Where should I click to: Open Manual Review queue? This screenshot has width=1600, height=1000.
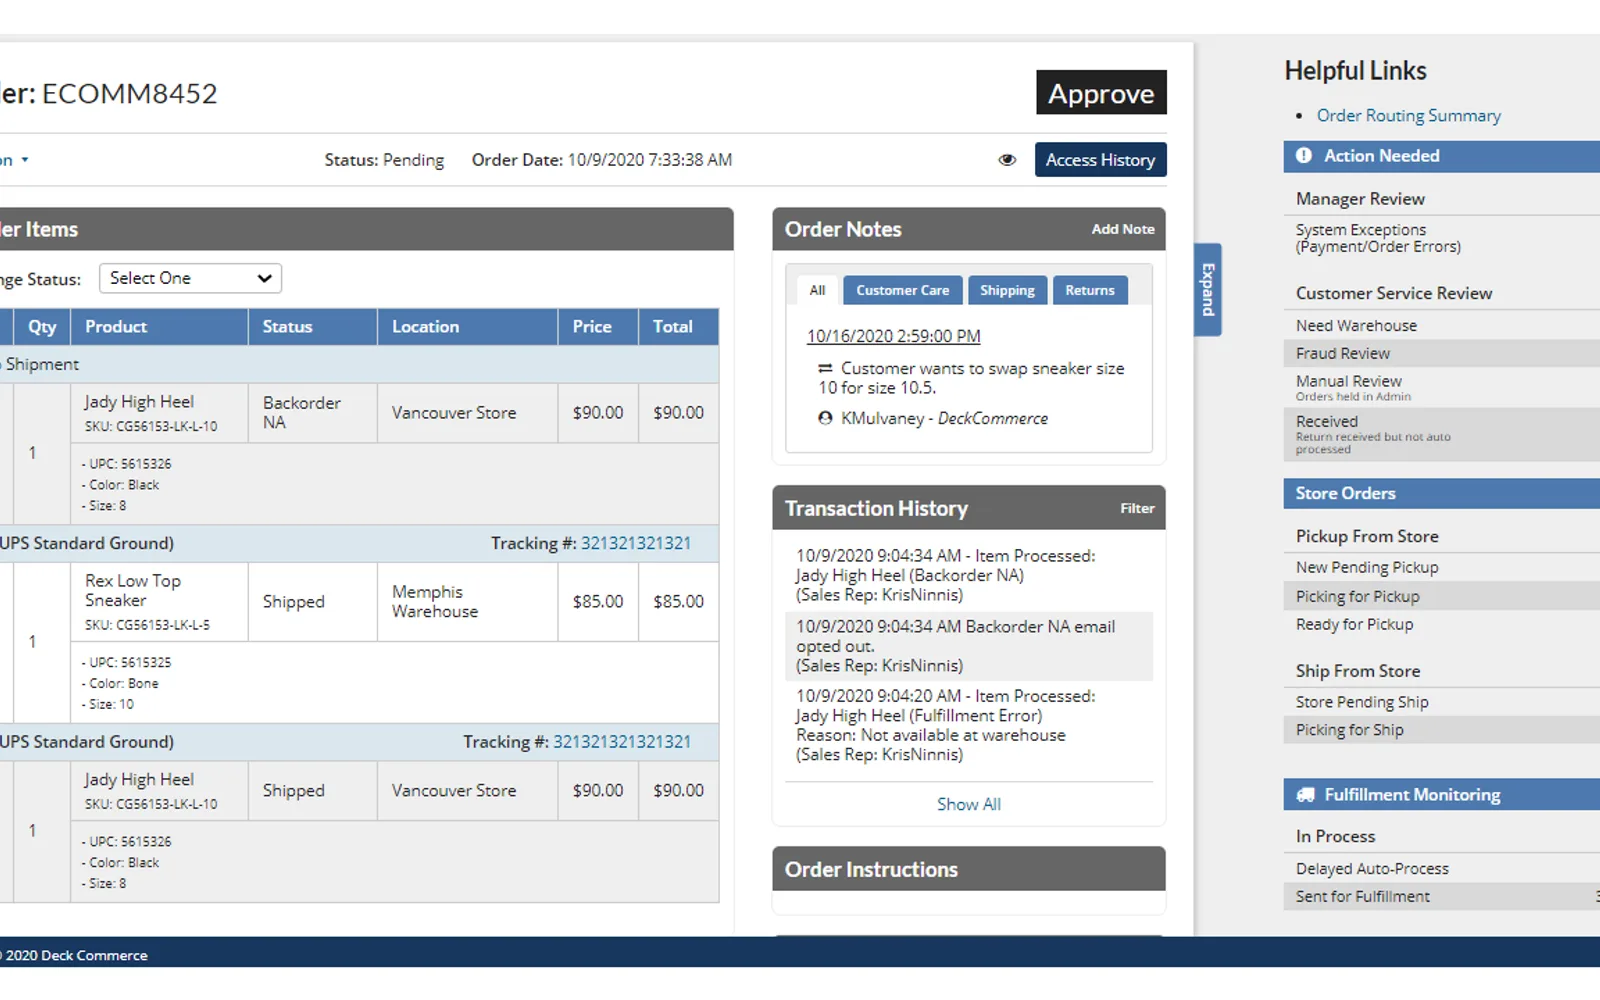pos(1349,382)
